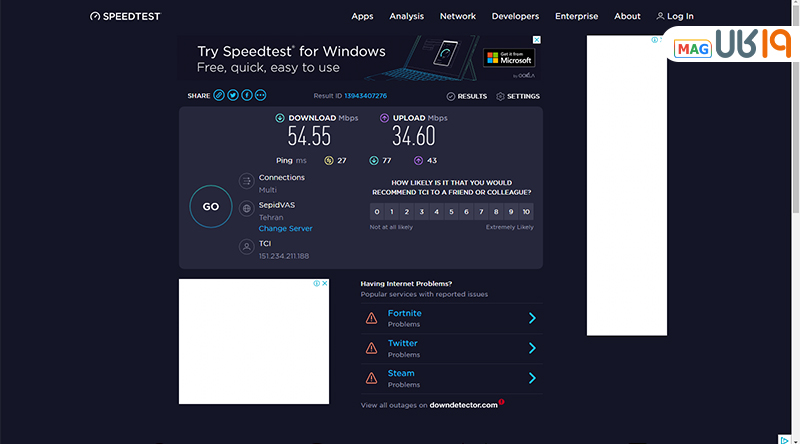Viewport: 800px width, 444px height.
Task: Click the idle ping latency icon
Action: click(x=329, y=161)
